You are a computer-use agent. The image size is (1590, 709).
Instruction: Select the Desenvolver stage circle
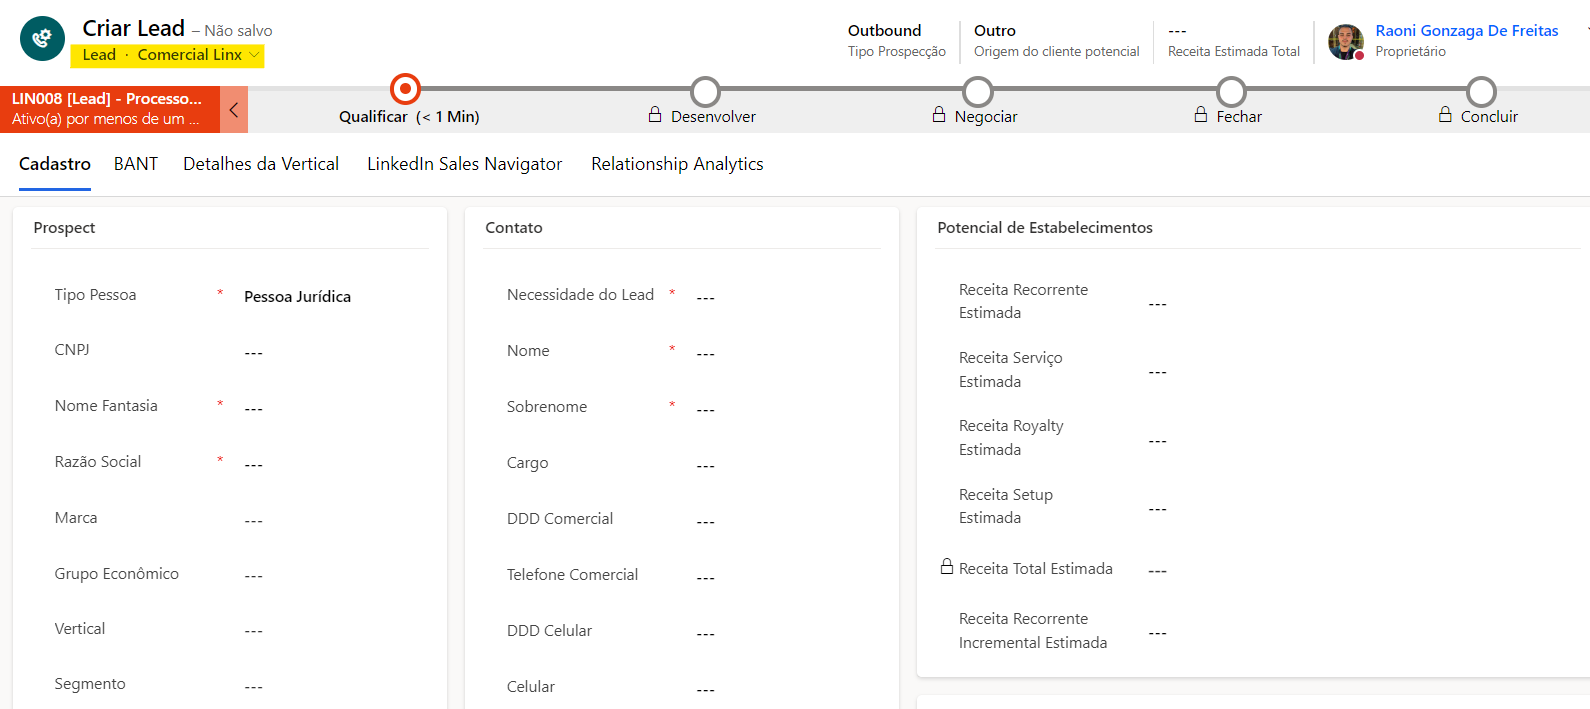click(706, 91)
